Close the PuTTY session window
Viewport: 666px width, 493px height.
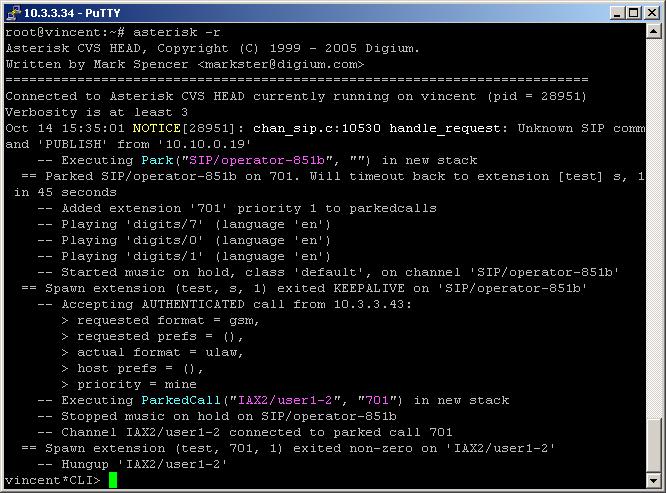click(x=650, y=13)
